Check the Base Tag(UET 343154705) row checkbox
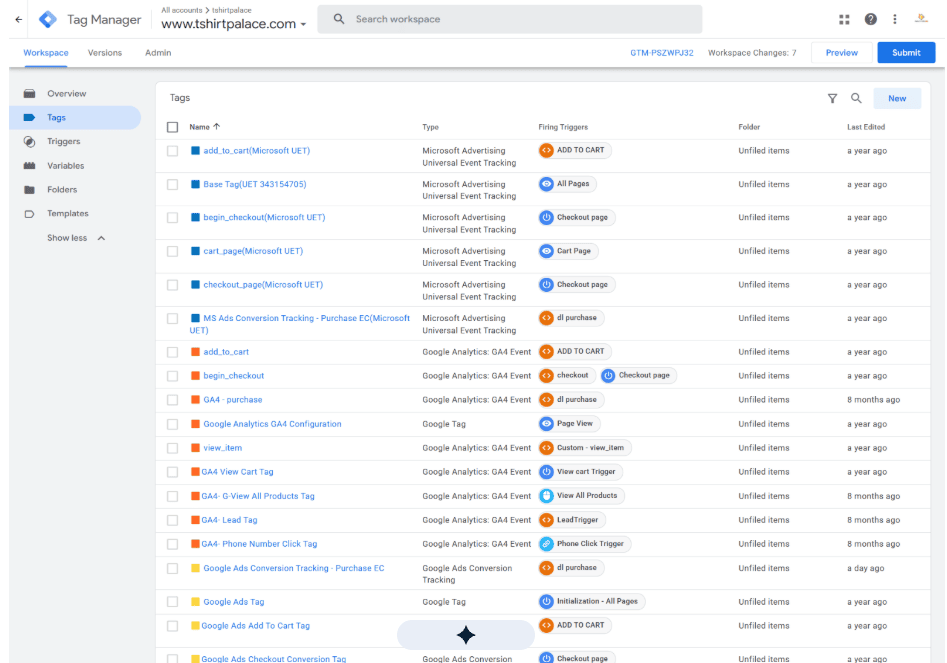The image size is (947, 663). pos(173,184)
